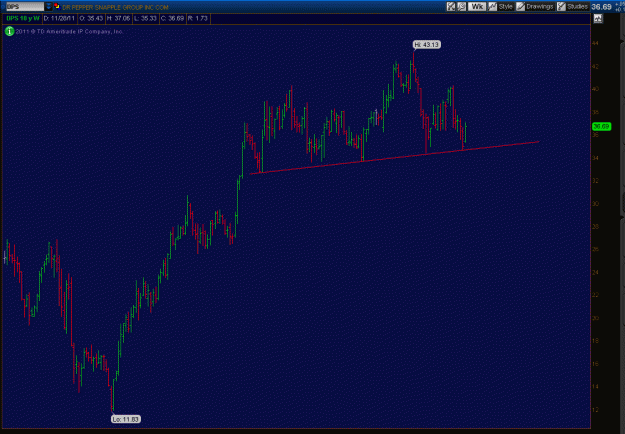Click the chart line icon beside Style
This screenshot has height=434, width=625.
pyautogui.click(x=493, y=6)
